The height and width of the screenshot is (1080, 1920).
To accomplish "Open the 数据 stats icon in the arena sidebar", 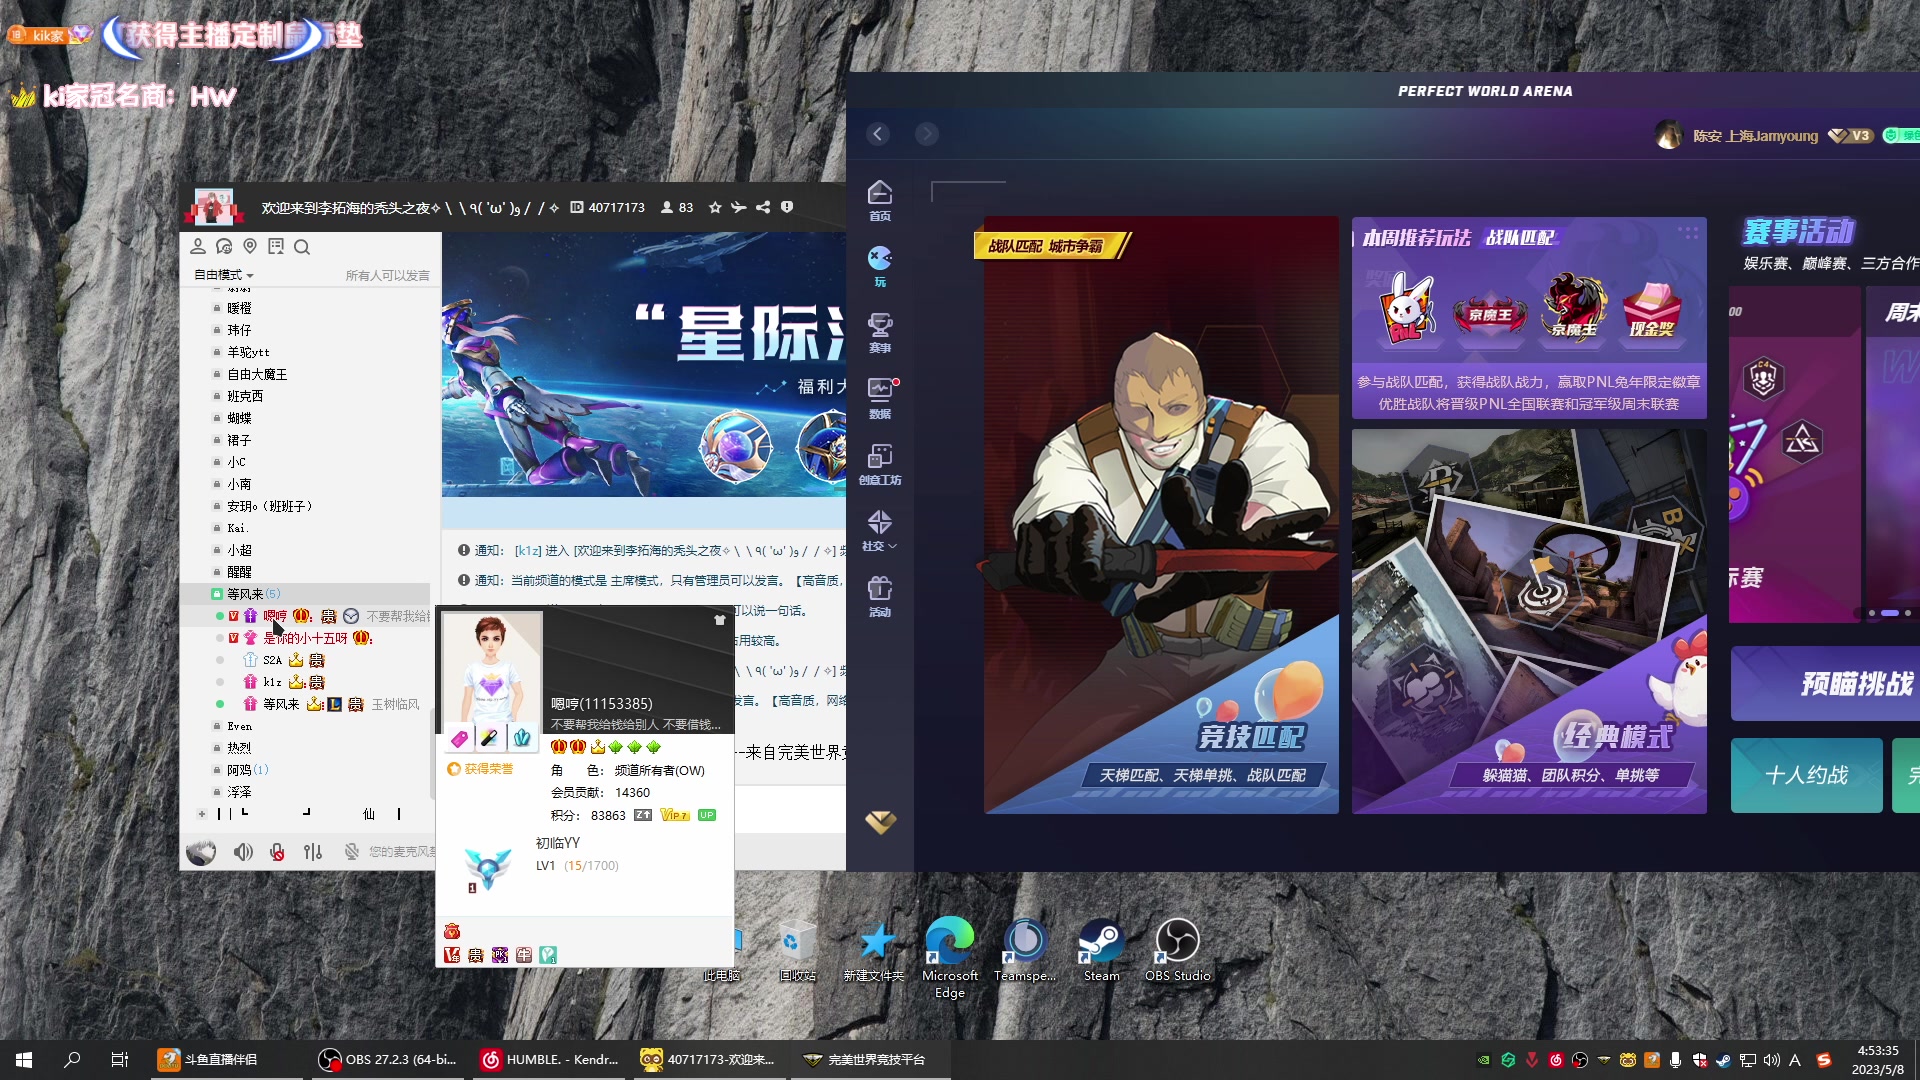I will pos(880,398).
